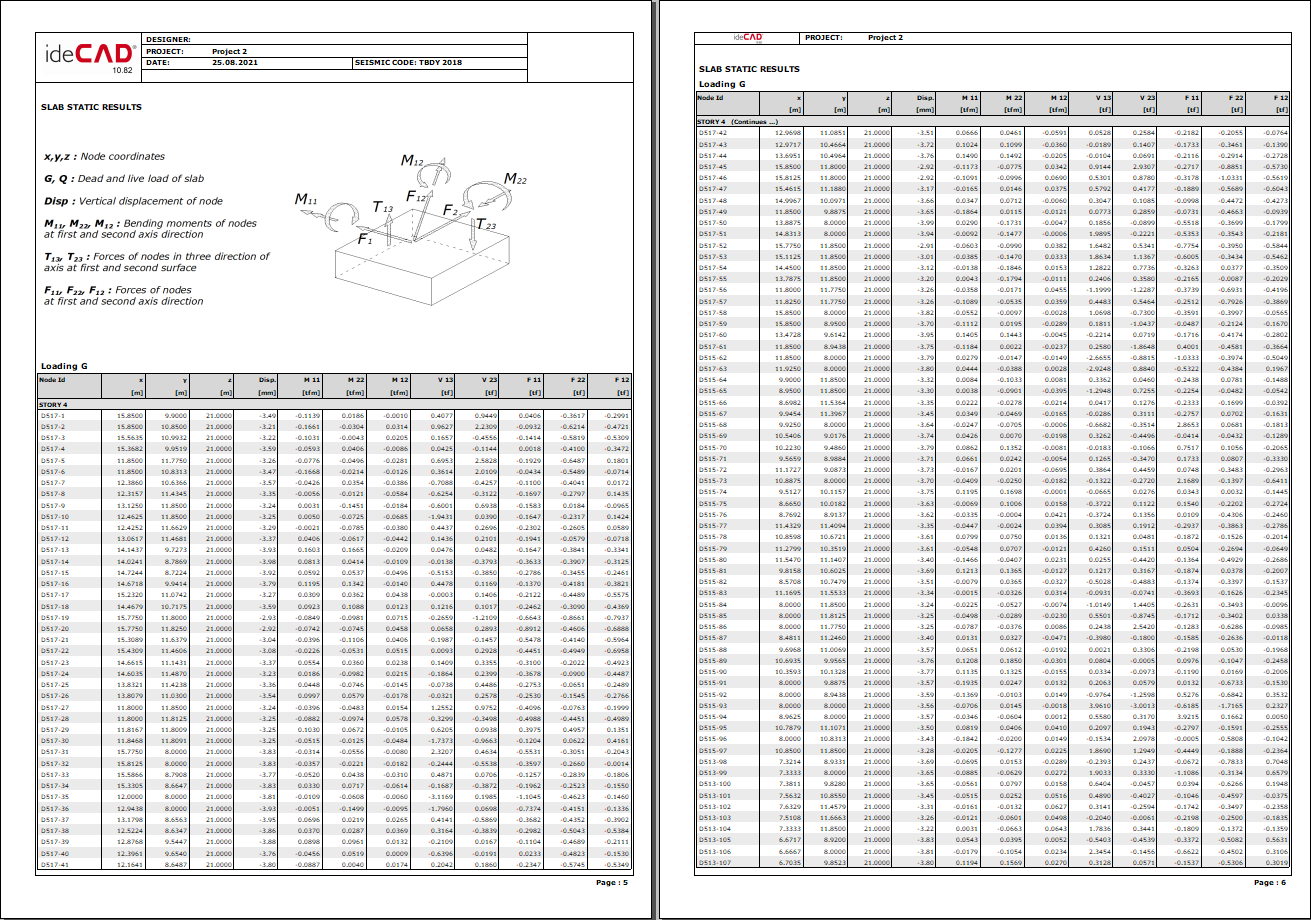Select node row D517-42 on page 6
Viewport: 1311px width, 920px height.
click(x=994, y=132)
